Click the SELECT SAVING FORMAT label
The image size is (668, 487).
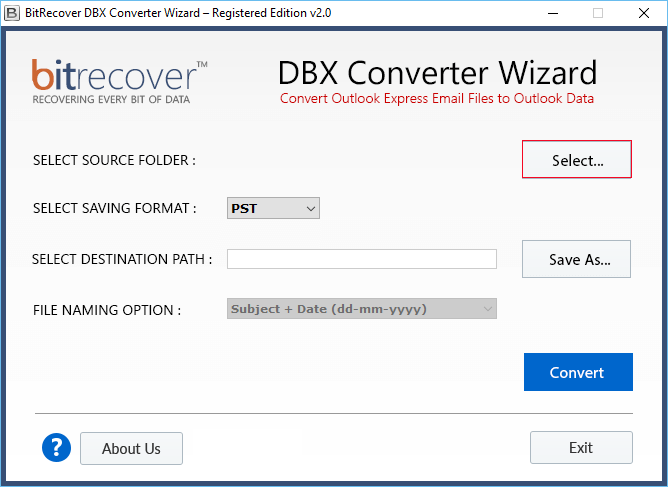click(115, 208)
